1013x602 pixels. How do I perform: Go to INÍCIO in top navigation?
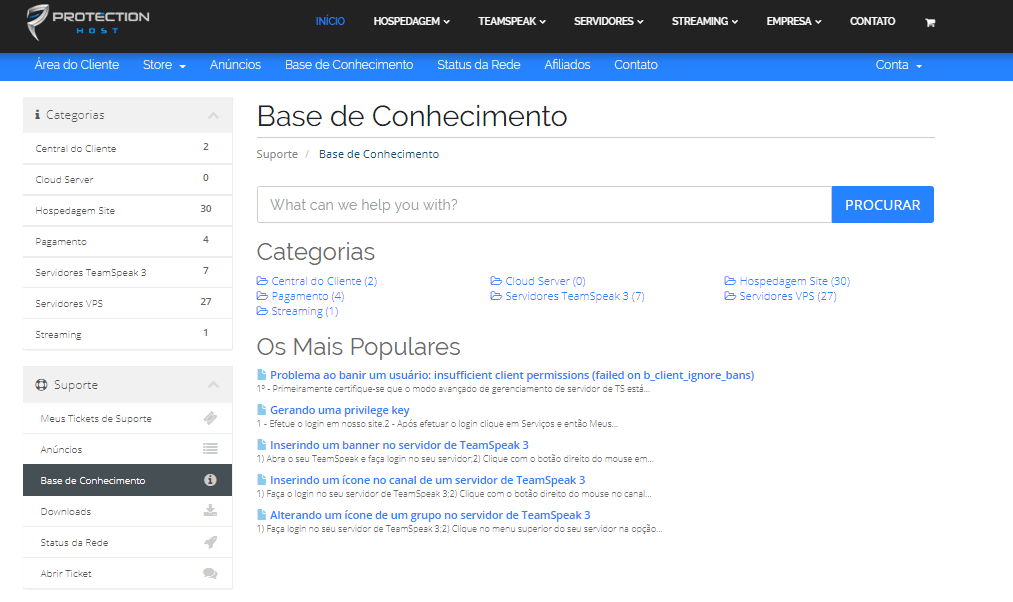coord(330,21)
